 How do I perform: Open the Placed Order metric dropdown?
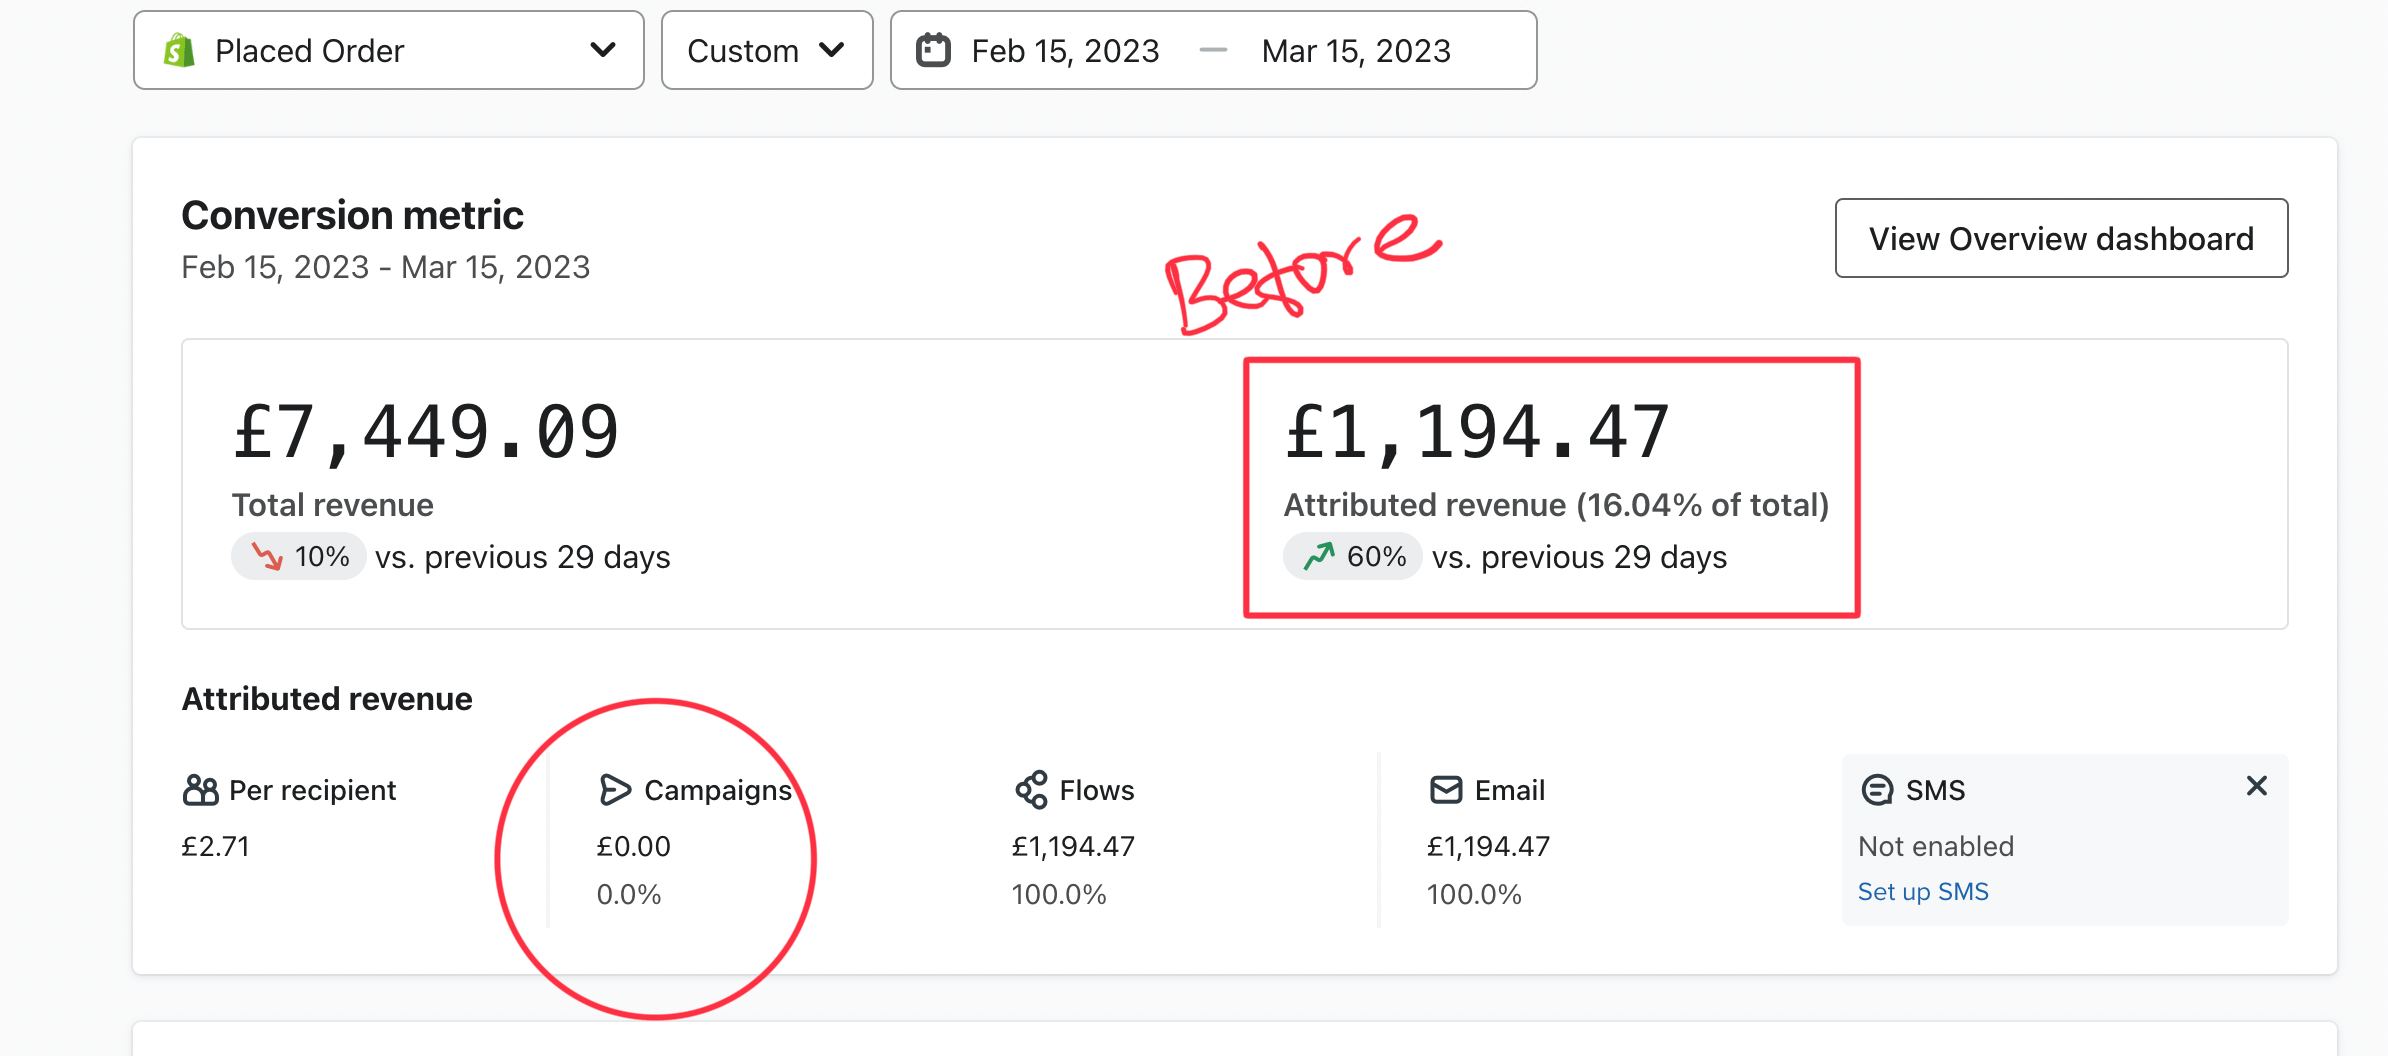[388, 50]
